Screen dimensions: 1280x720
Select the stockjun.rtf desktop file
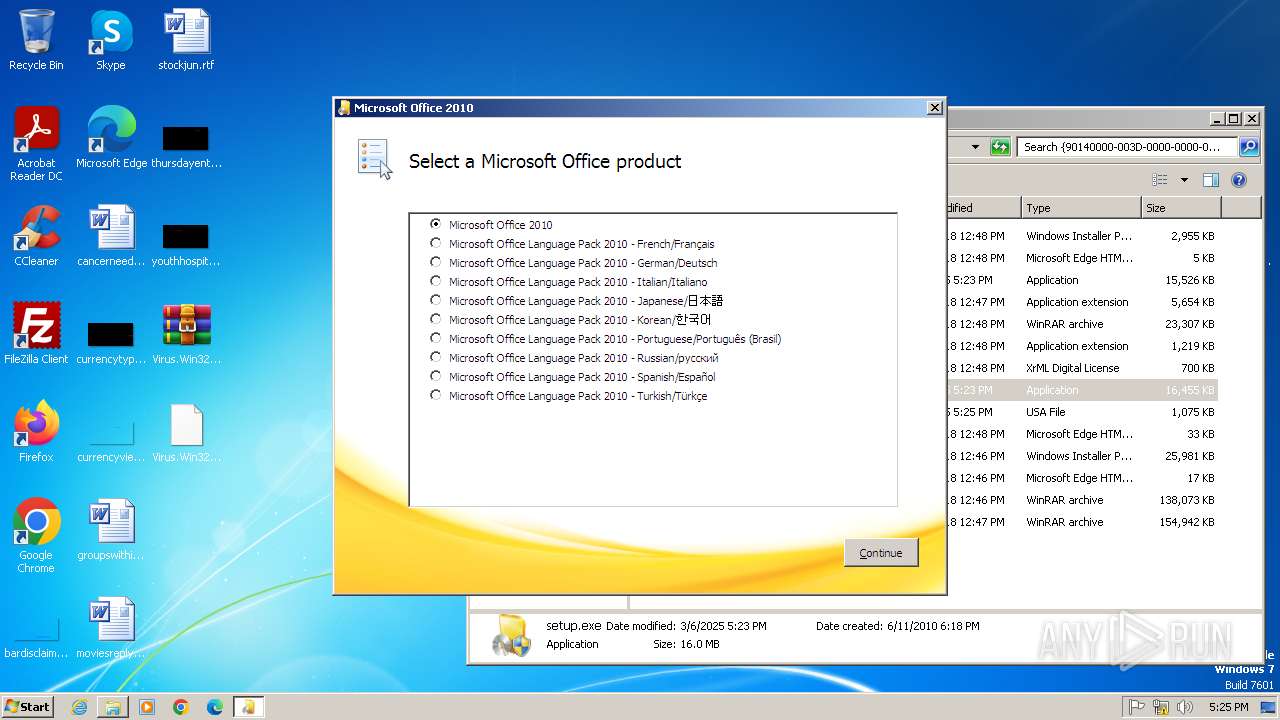coord(186,40)
